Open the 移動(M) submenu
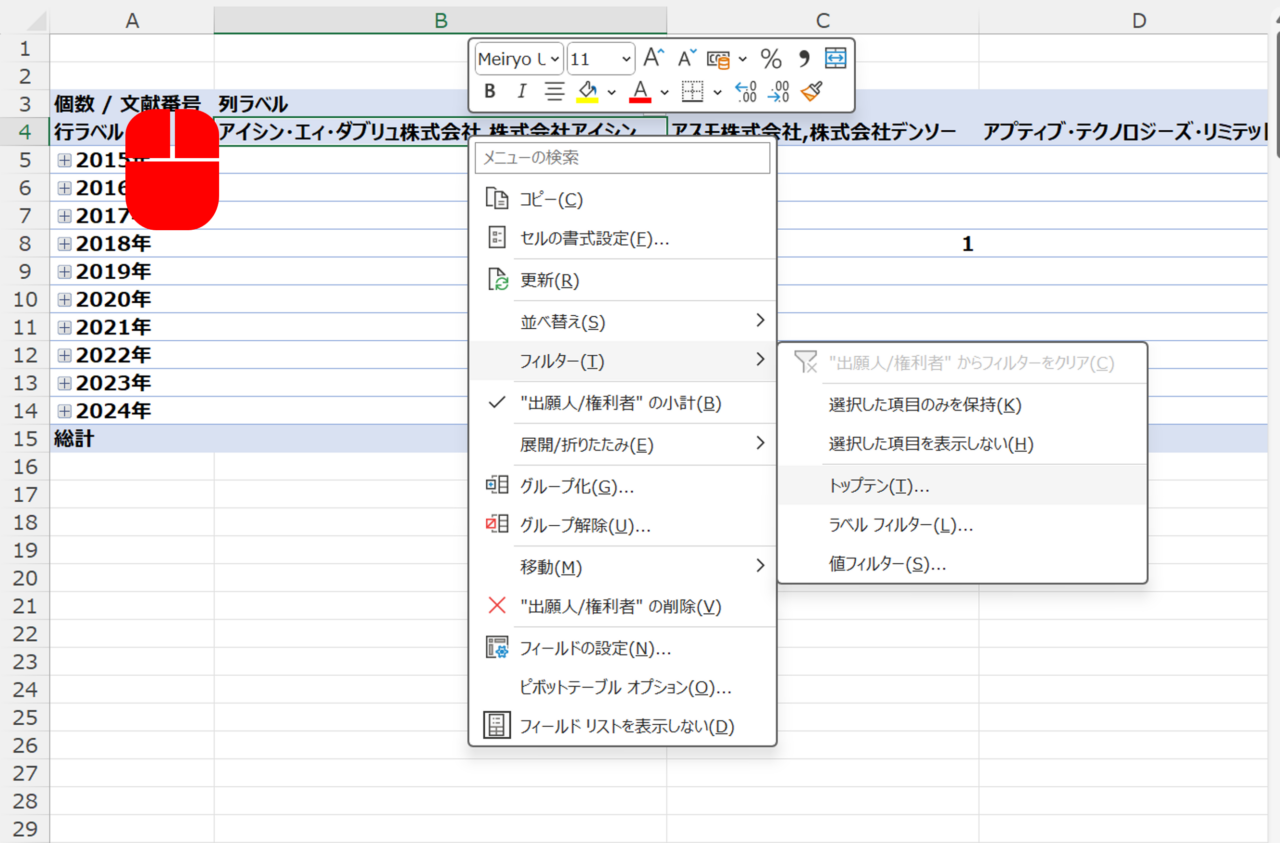This screenshot has width=1280, height=843. pyautogui.click(x=622, y=567)
